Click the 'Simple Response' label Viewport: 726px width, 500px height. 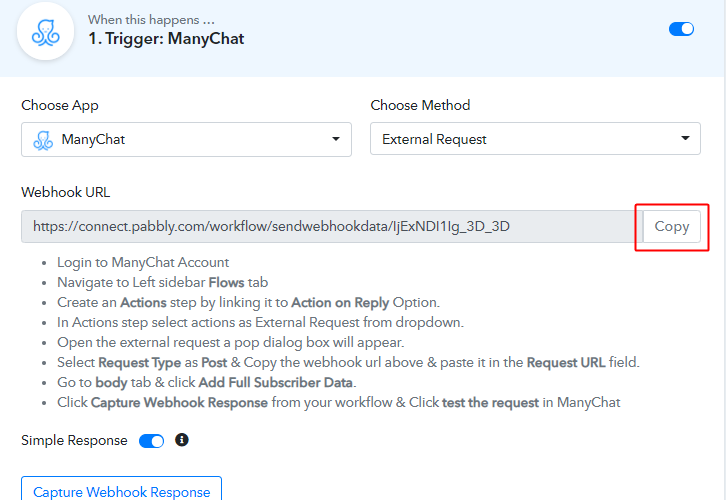pyautogui.click(x=74, y=440)
